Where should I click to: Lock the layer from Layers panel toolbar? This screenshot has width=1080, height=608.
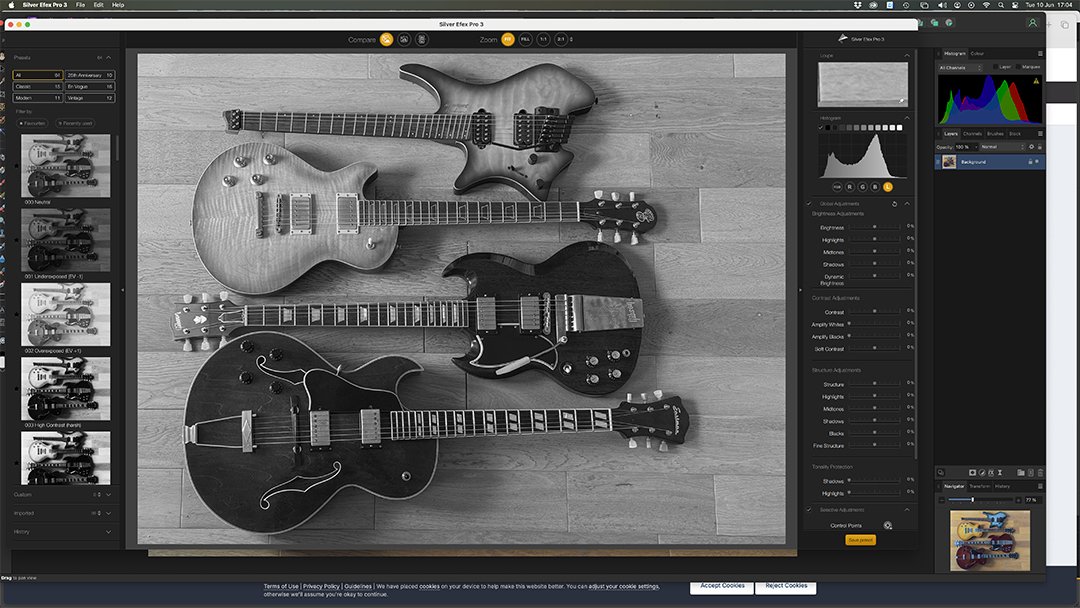(x=1039, y=147)
